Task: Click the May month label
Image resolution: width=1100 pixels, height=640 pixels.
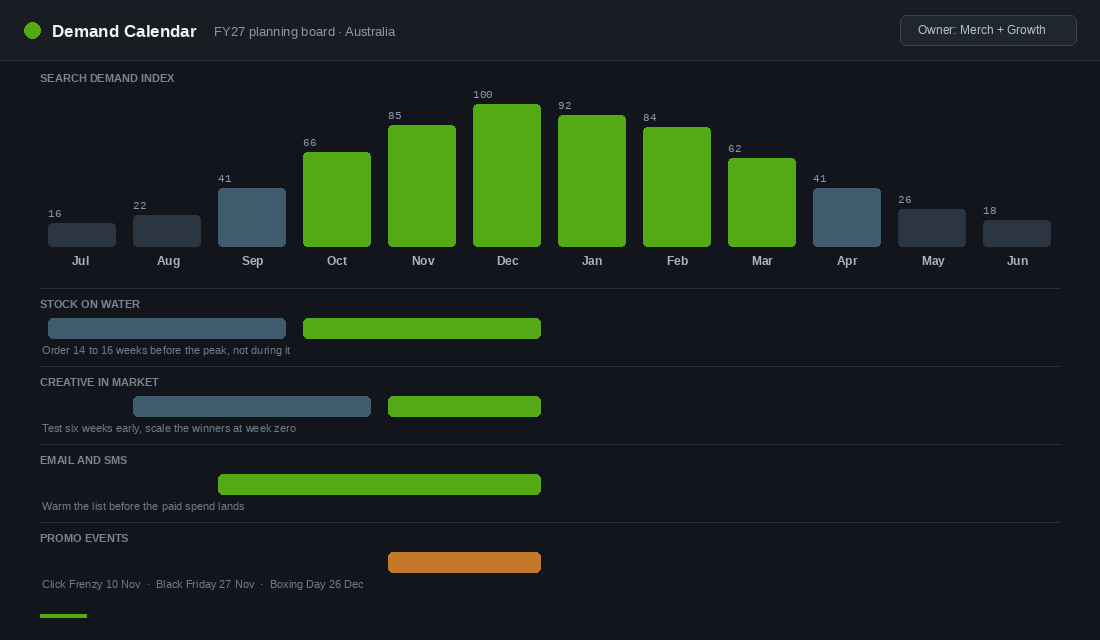Action: click(932, 261)
